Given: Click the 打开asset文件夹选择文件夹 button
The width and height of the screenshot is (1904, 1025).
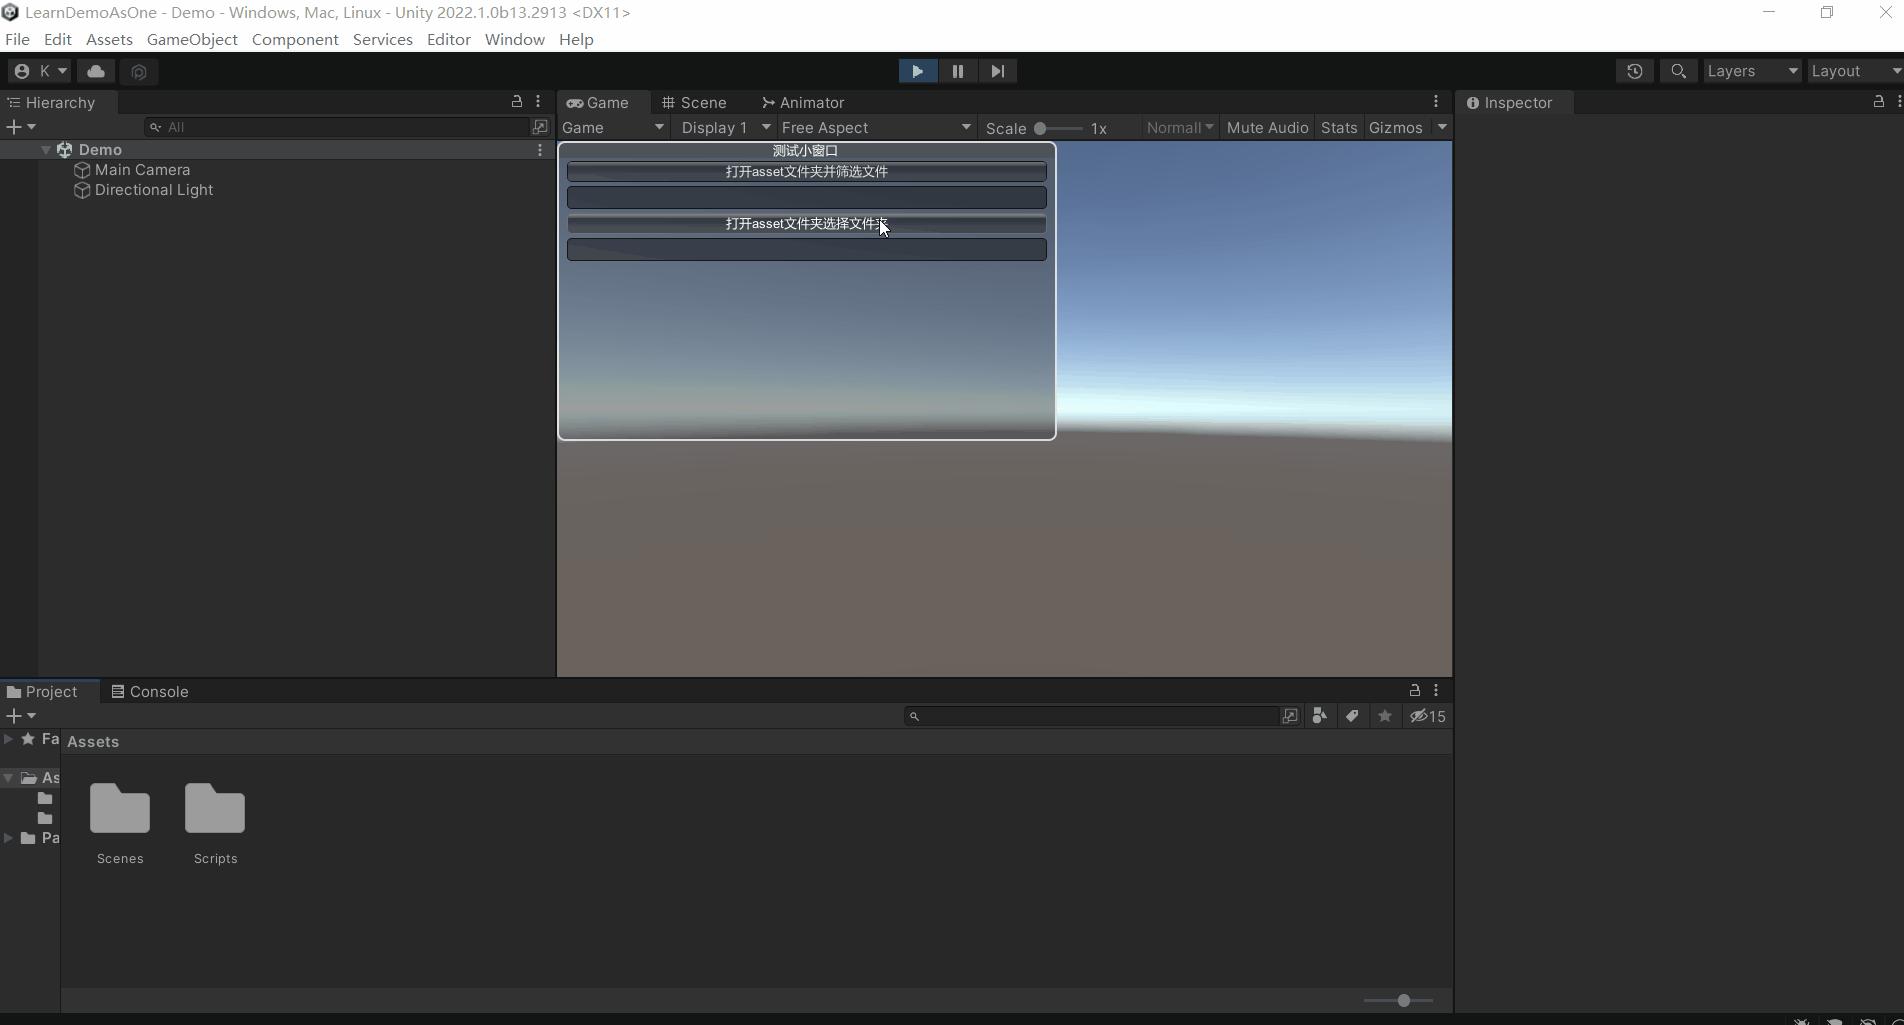Looking at the screenshot, I should (x=806, y=224).
